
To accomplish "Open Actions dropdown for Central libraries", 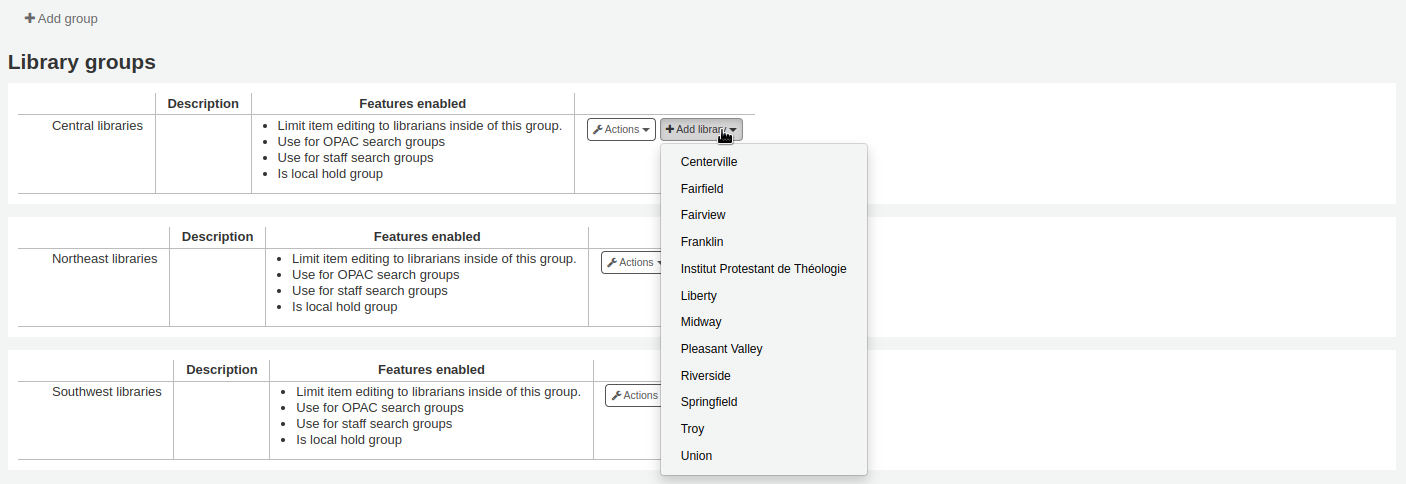I will click(x=621, y=130).
